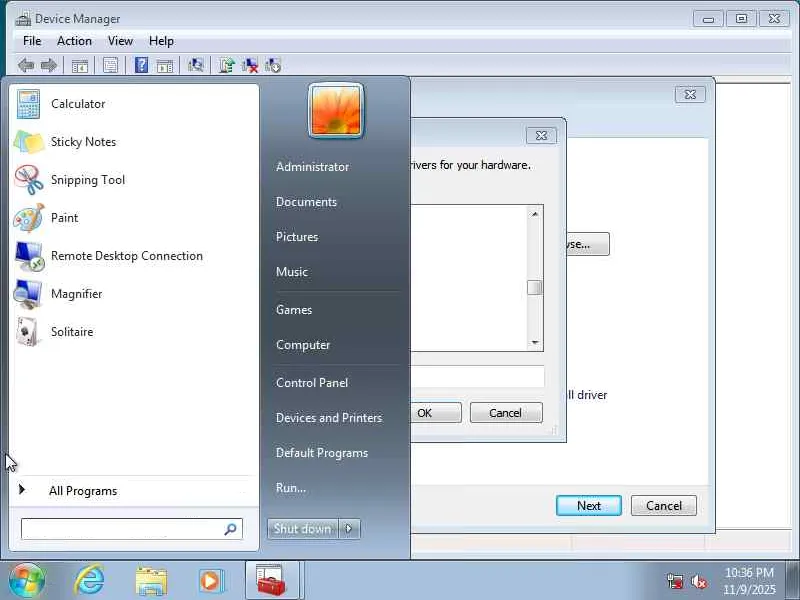Open the View menu in Device Manager
The width and height of the screenshot is (800, 600).
click(x=120, y=41)
